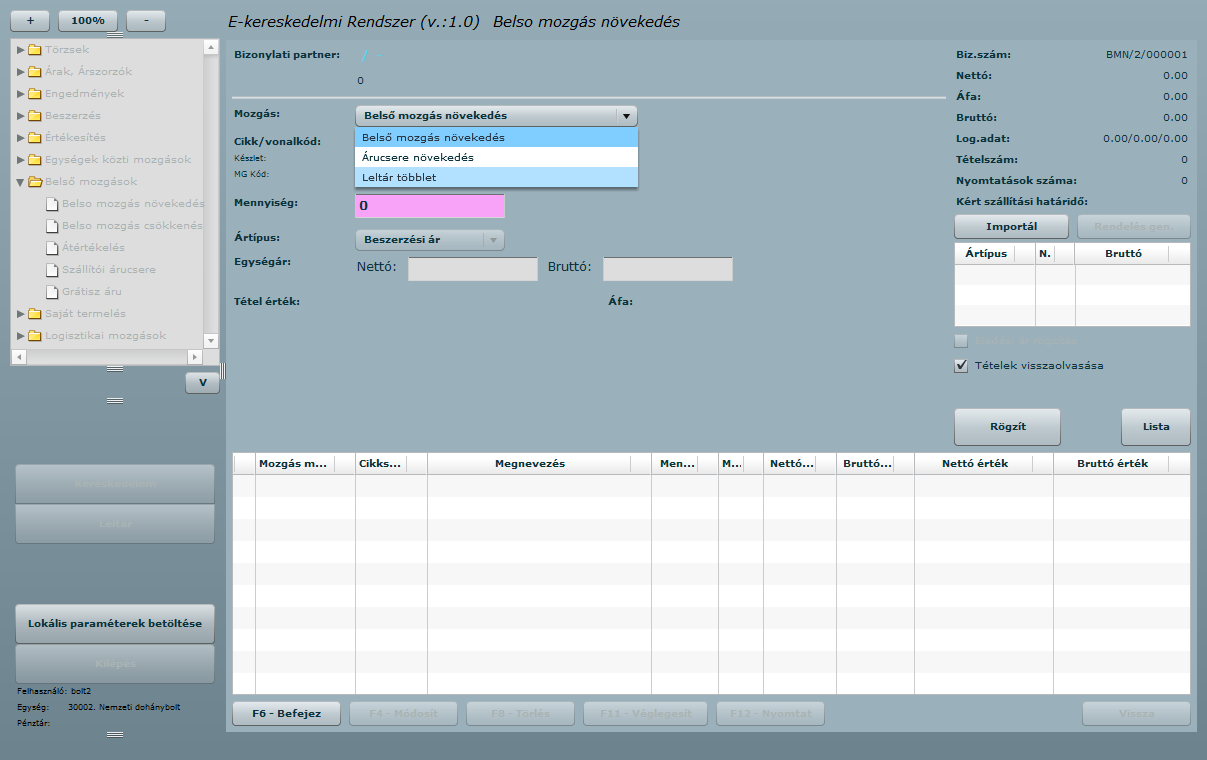The width and height of the screenshot is (1207, 760).
Task: Click the Nettó unit price field
Action: (473, 269)
